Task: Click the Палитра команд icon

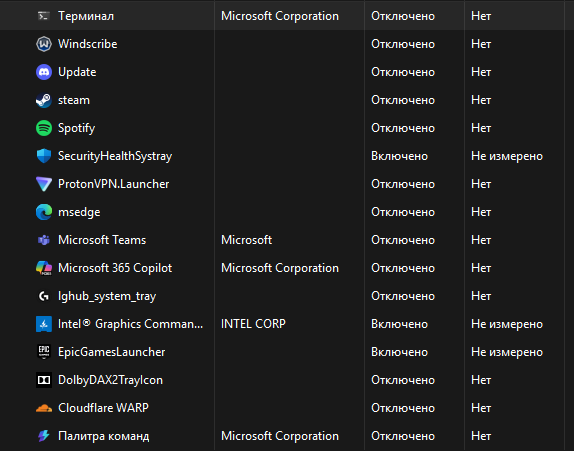Action: 44,436
